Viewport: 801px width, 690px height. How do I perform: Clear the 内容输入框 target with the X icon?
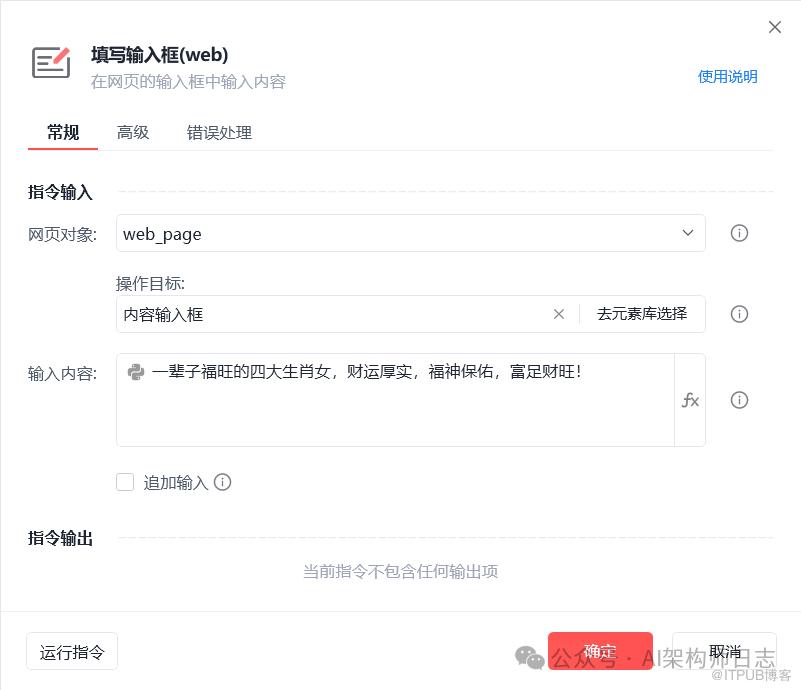[559, 314]
